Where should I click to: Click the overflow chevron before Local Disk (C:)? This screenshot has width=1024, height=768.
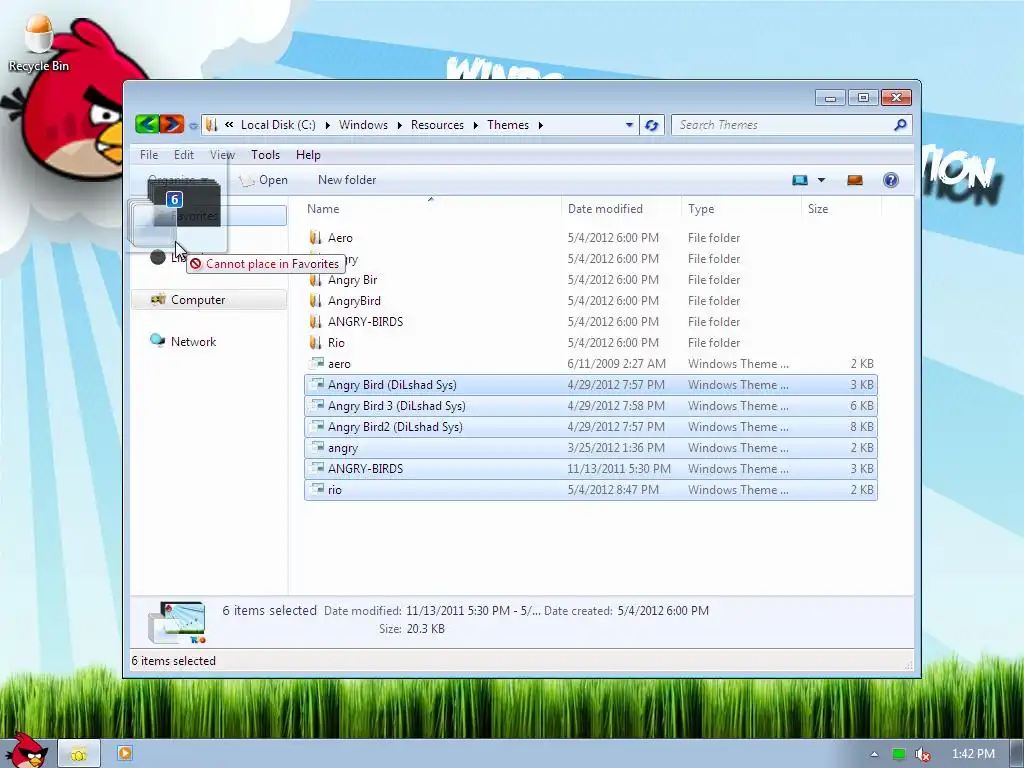coord(229,125)
